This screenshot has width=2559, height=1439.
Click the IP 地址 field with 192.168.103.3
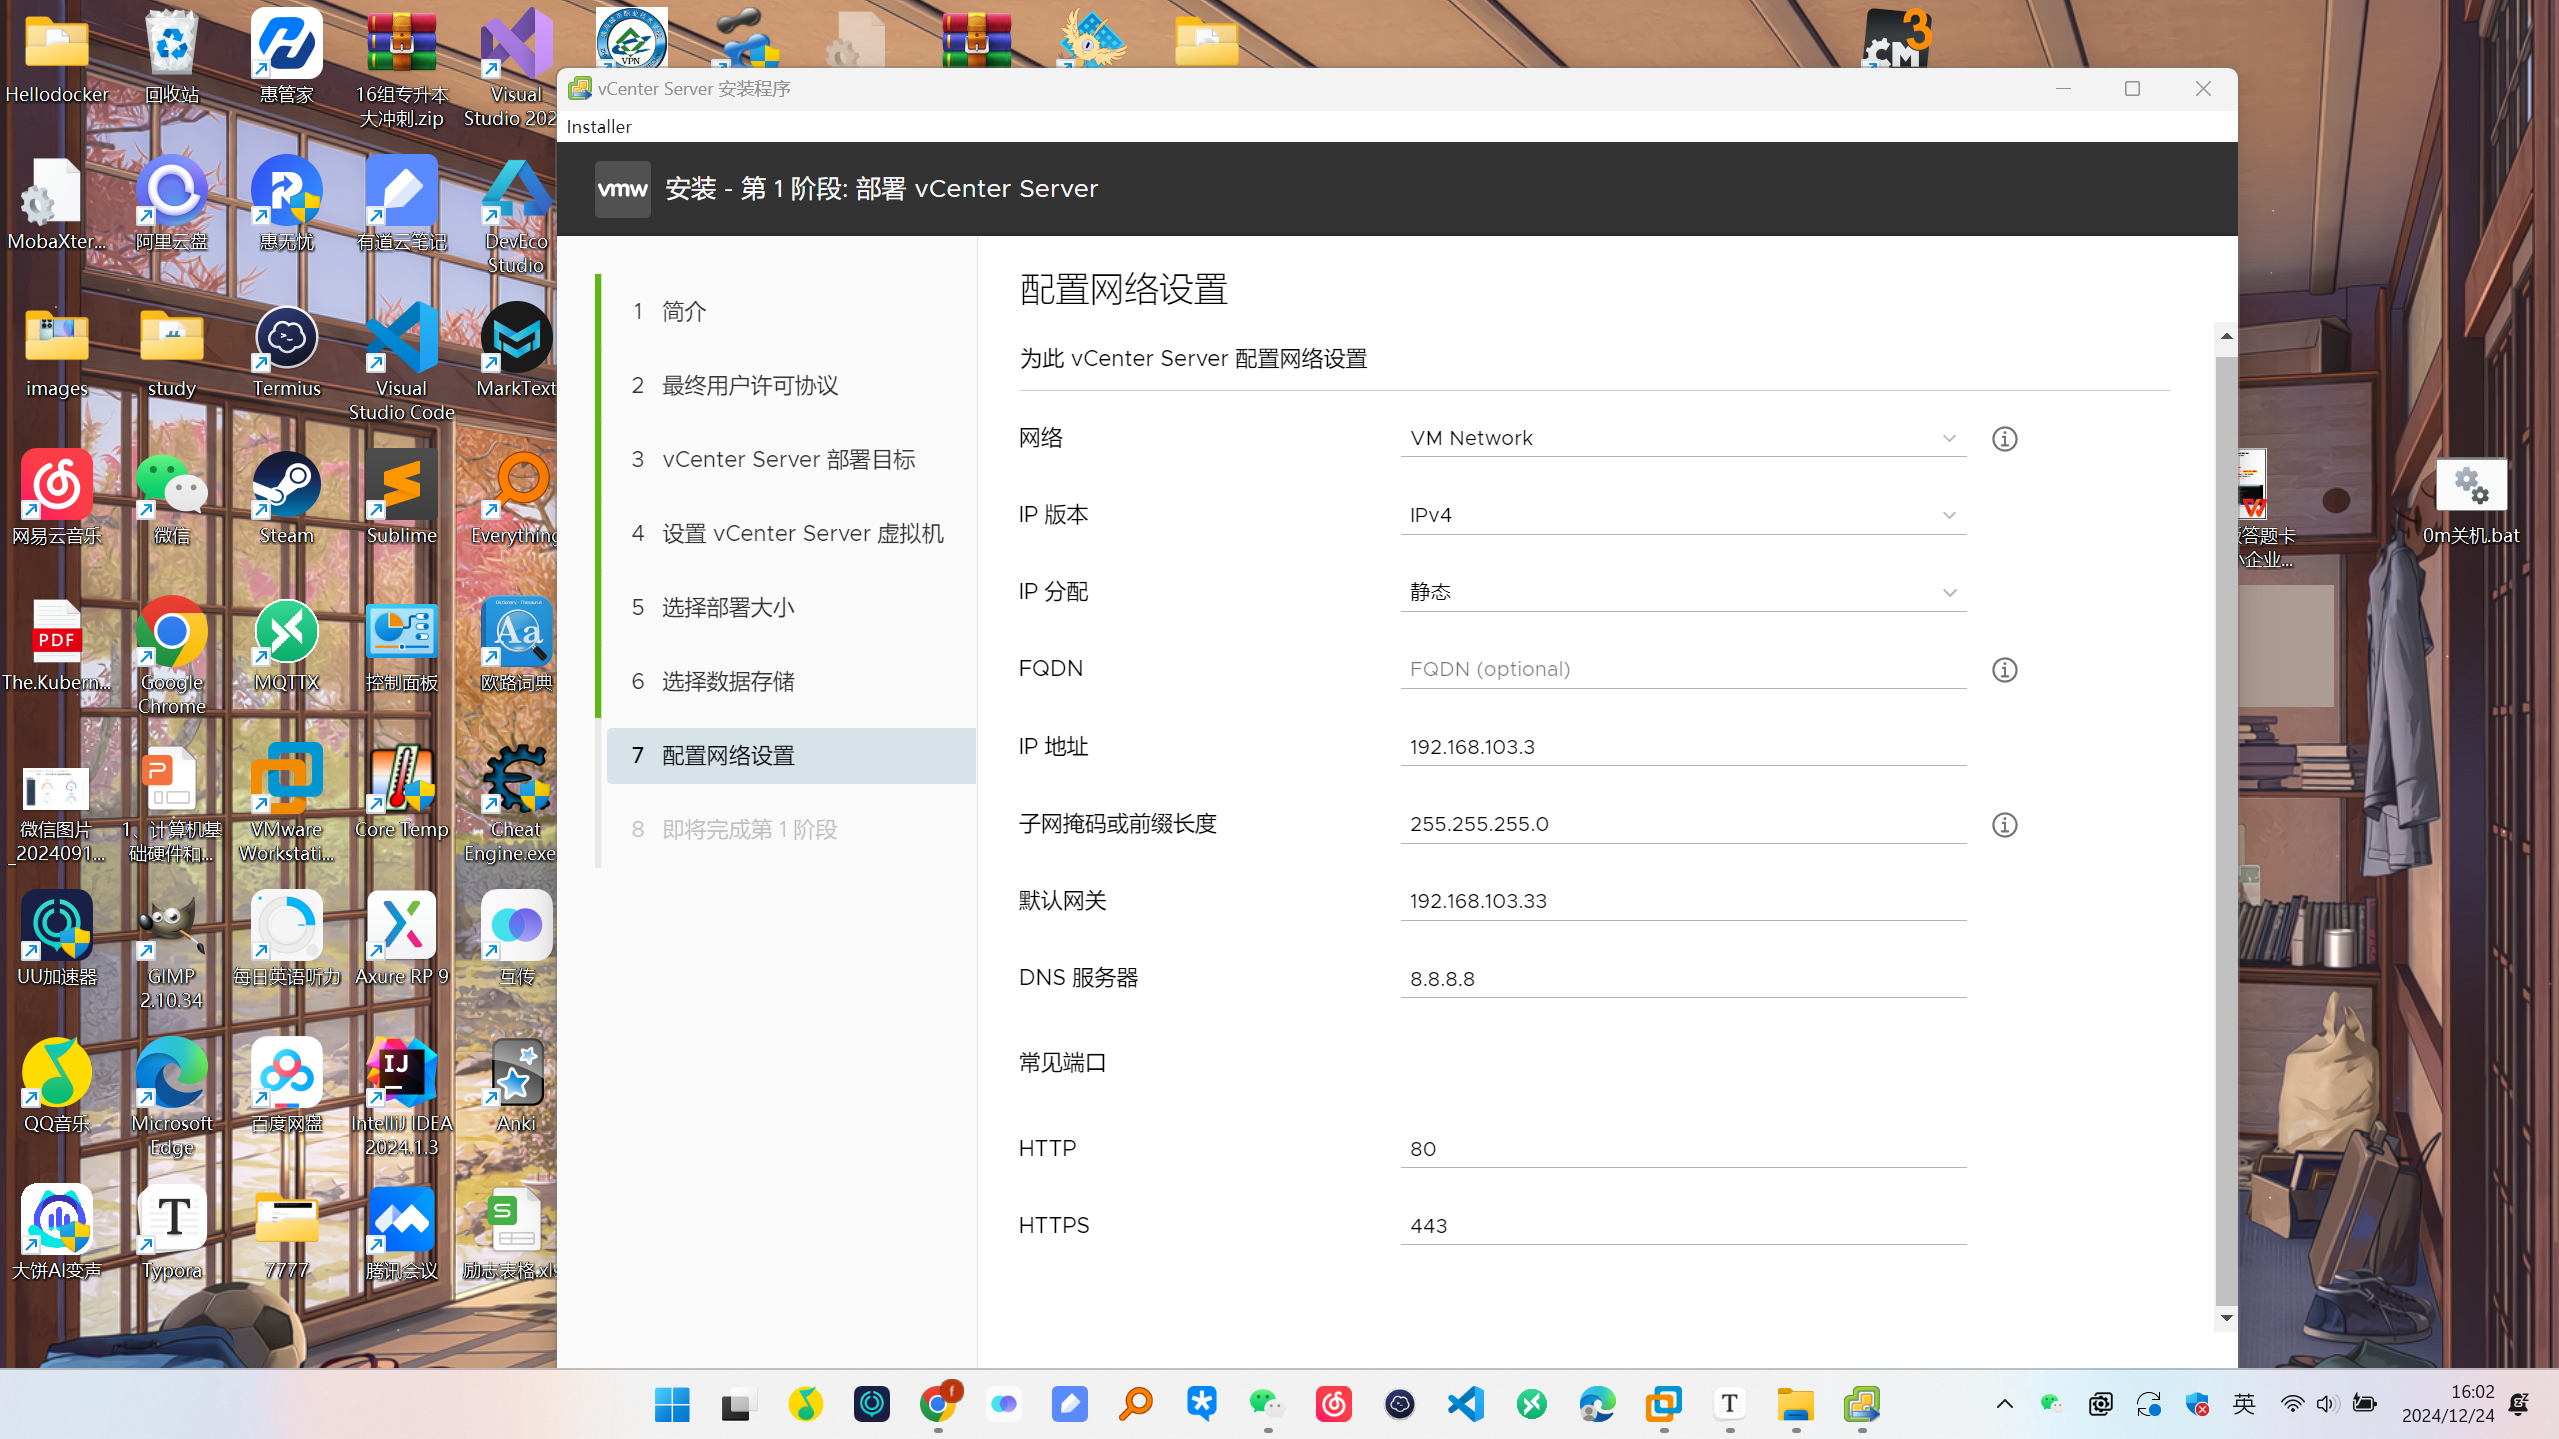pos(1682,747)
